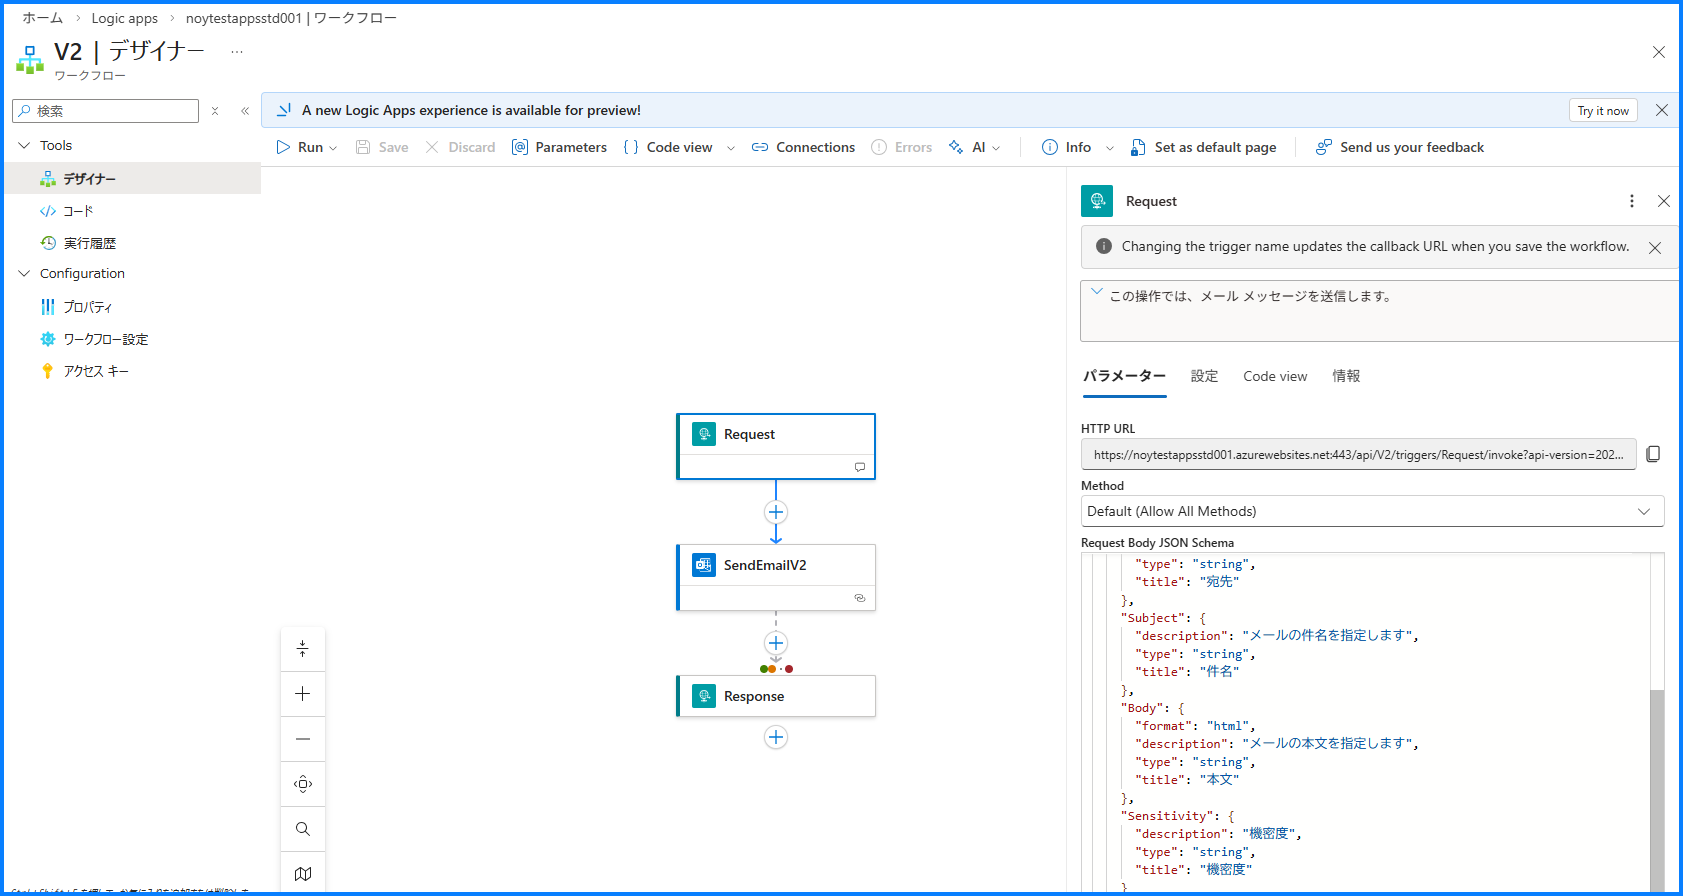Image resolution: width=1683 pixels, height=896 pixels.
Task: Open the AI dropdown menu
Action: coord(974,147)
